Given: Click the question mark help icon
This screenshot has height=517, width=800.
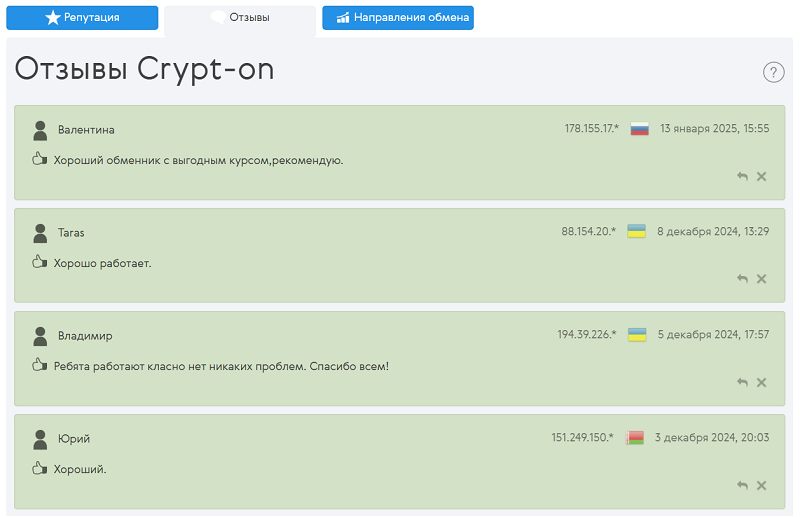Looking at the screenshot, I should coord(773,72).
